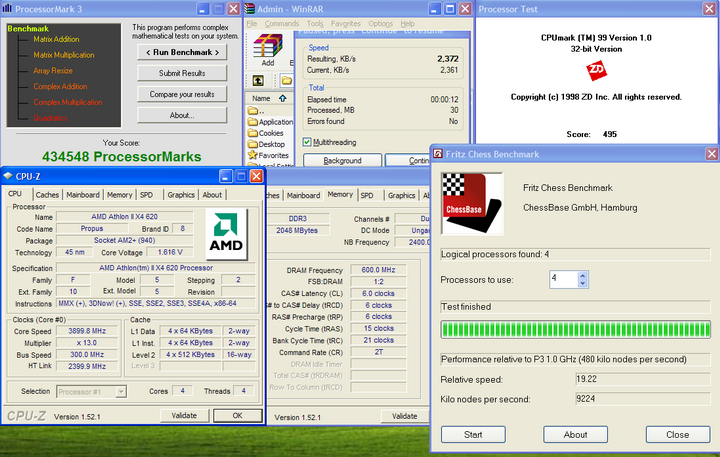Close the Processor Test window

709,9
